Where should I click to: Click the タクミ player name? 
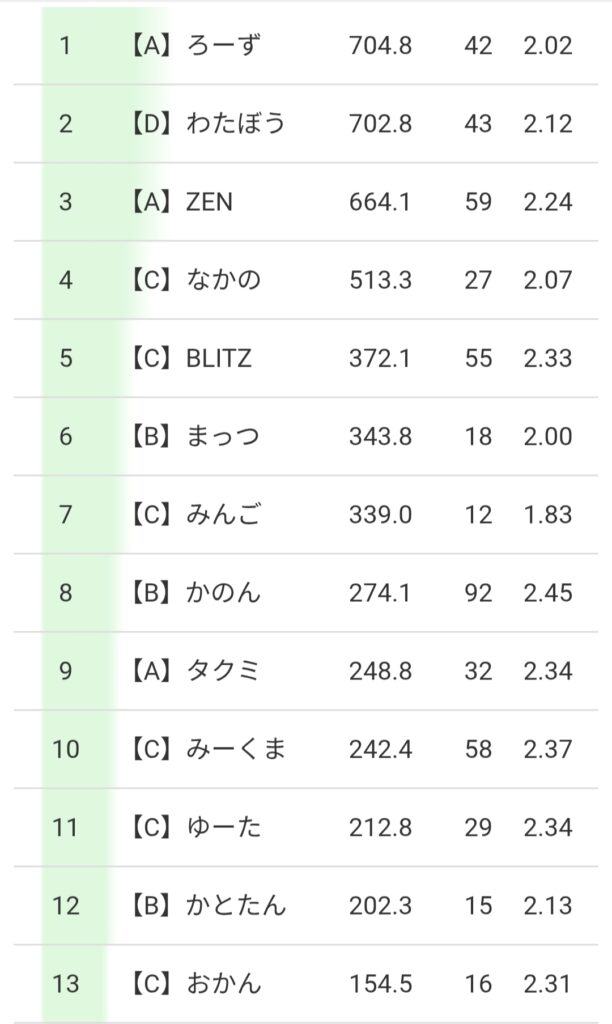coord(224,671)
